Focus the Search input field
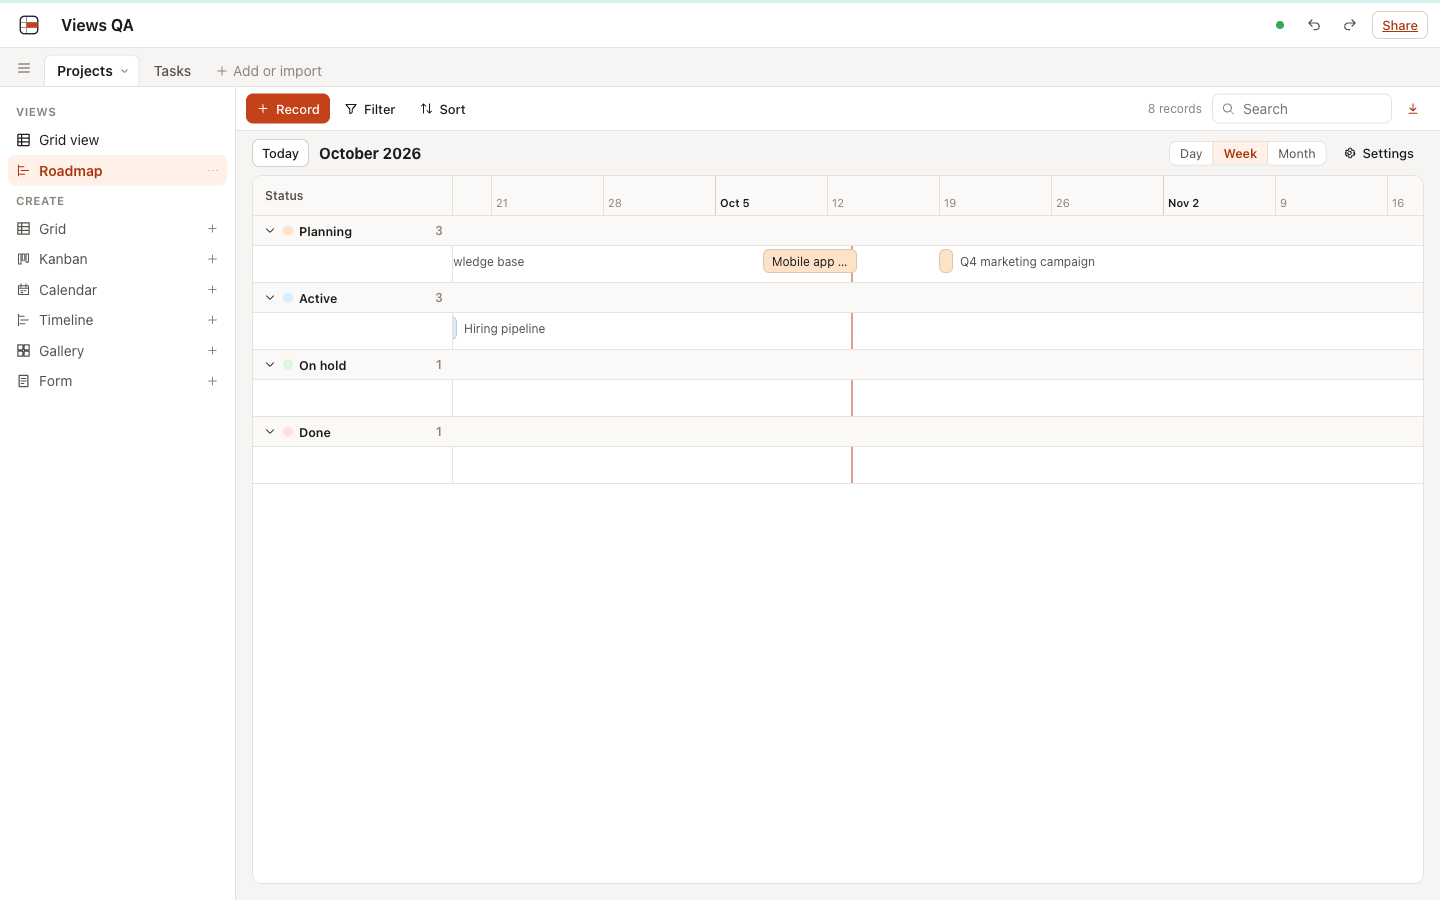The image size is (1440, 900). [x=1302, y=109]
